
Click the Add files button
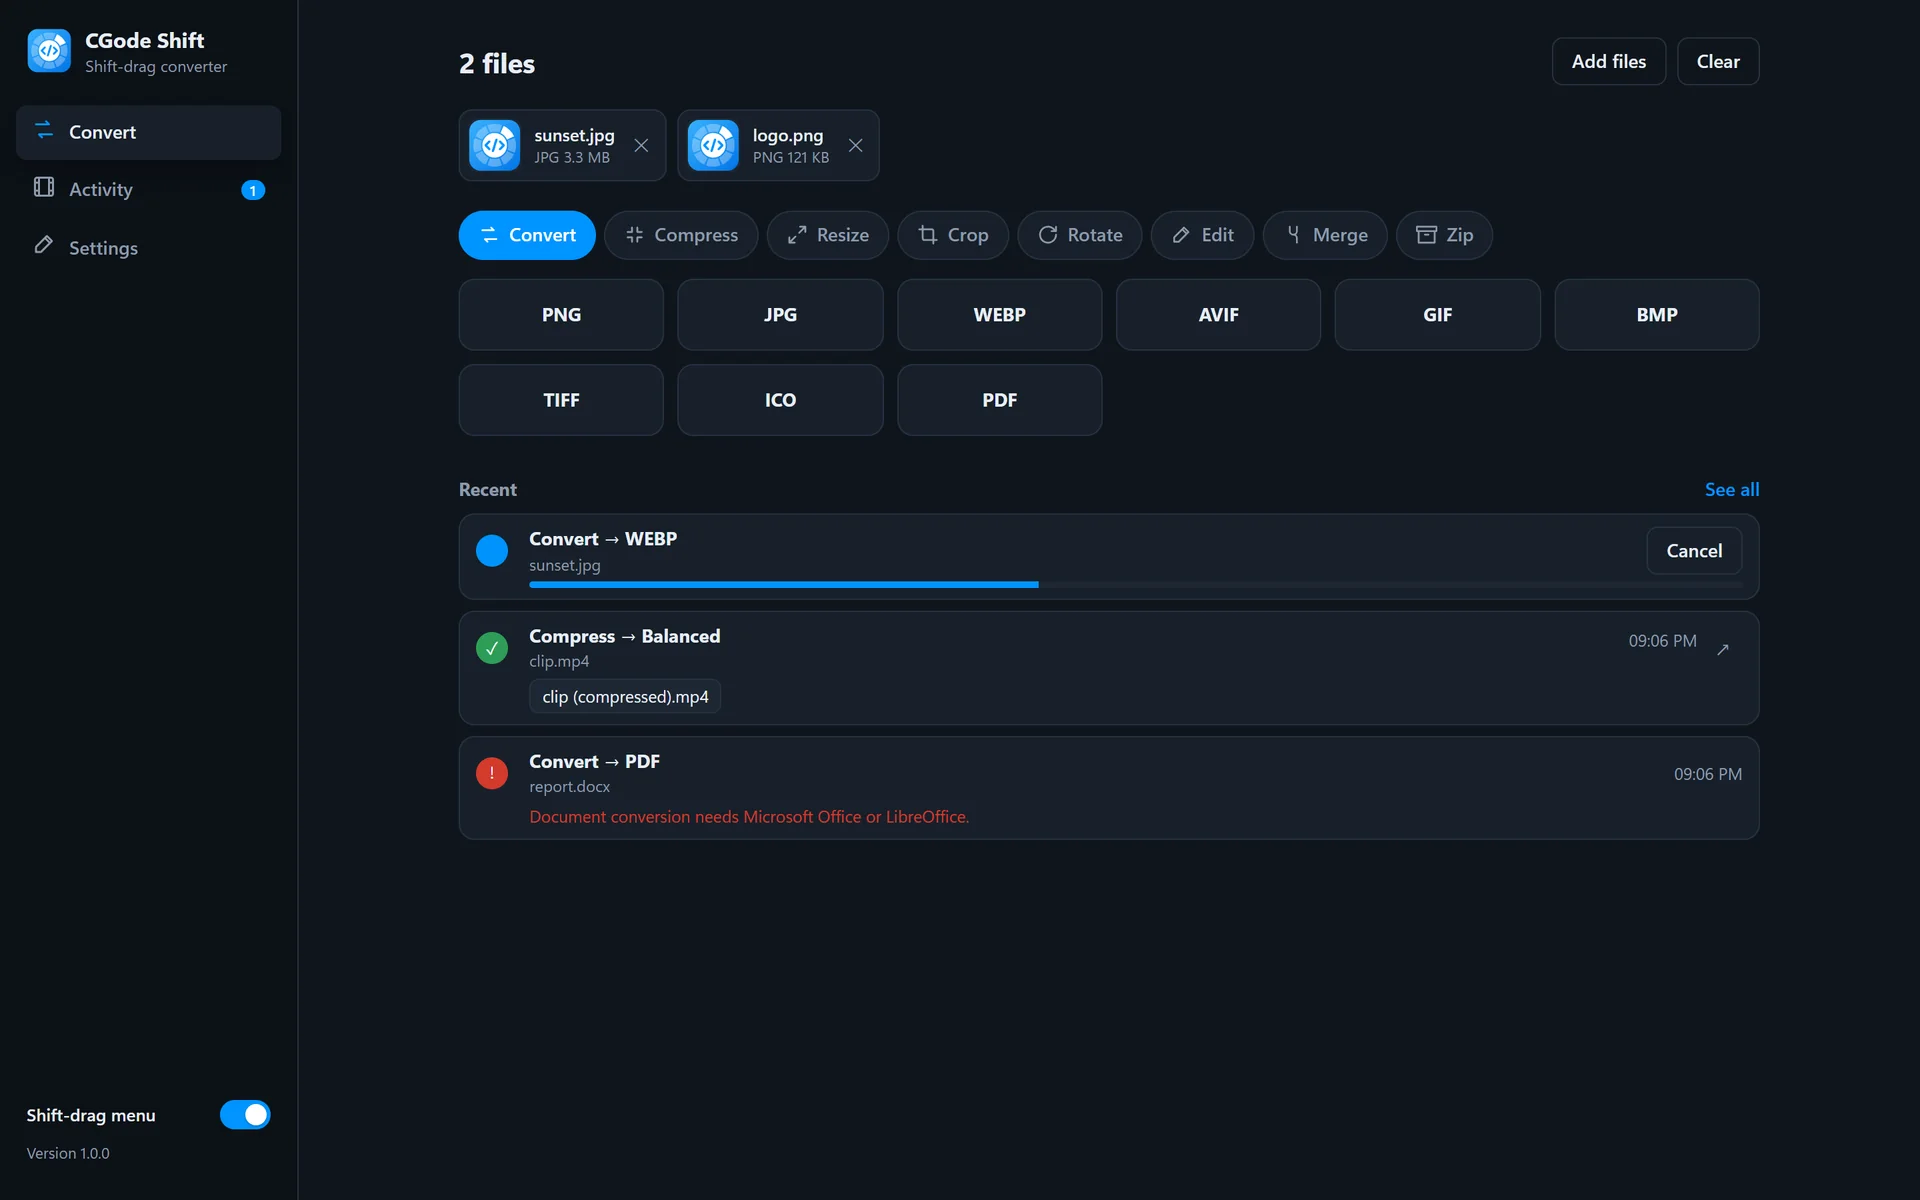[1608, 62]
